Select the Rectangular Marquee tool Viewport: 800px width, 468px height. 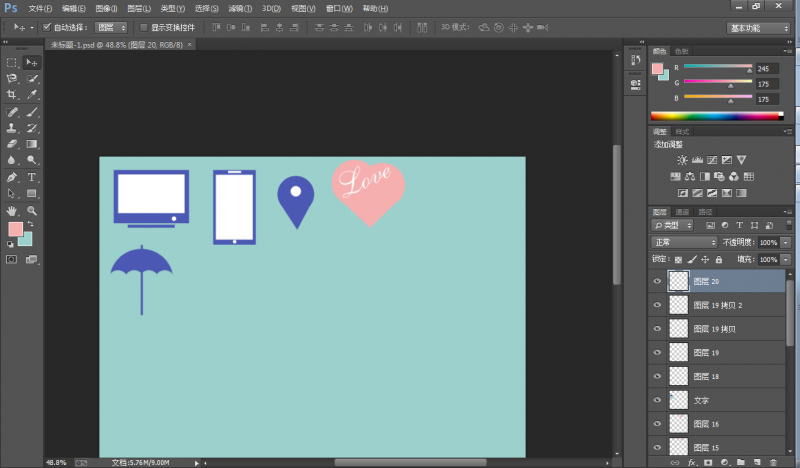(12, 62)
